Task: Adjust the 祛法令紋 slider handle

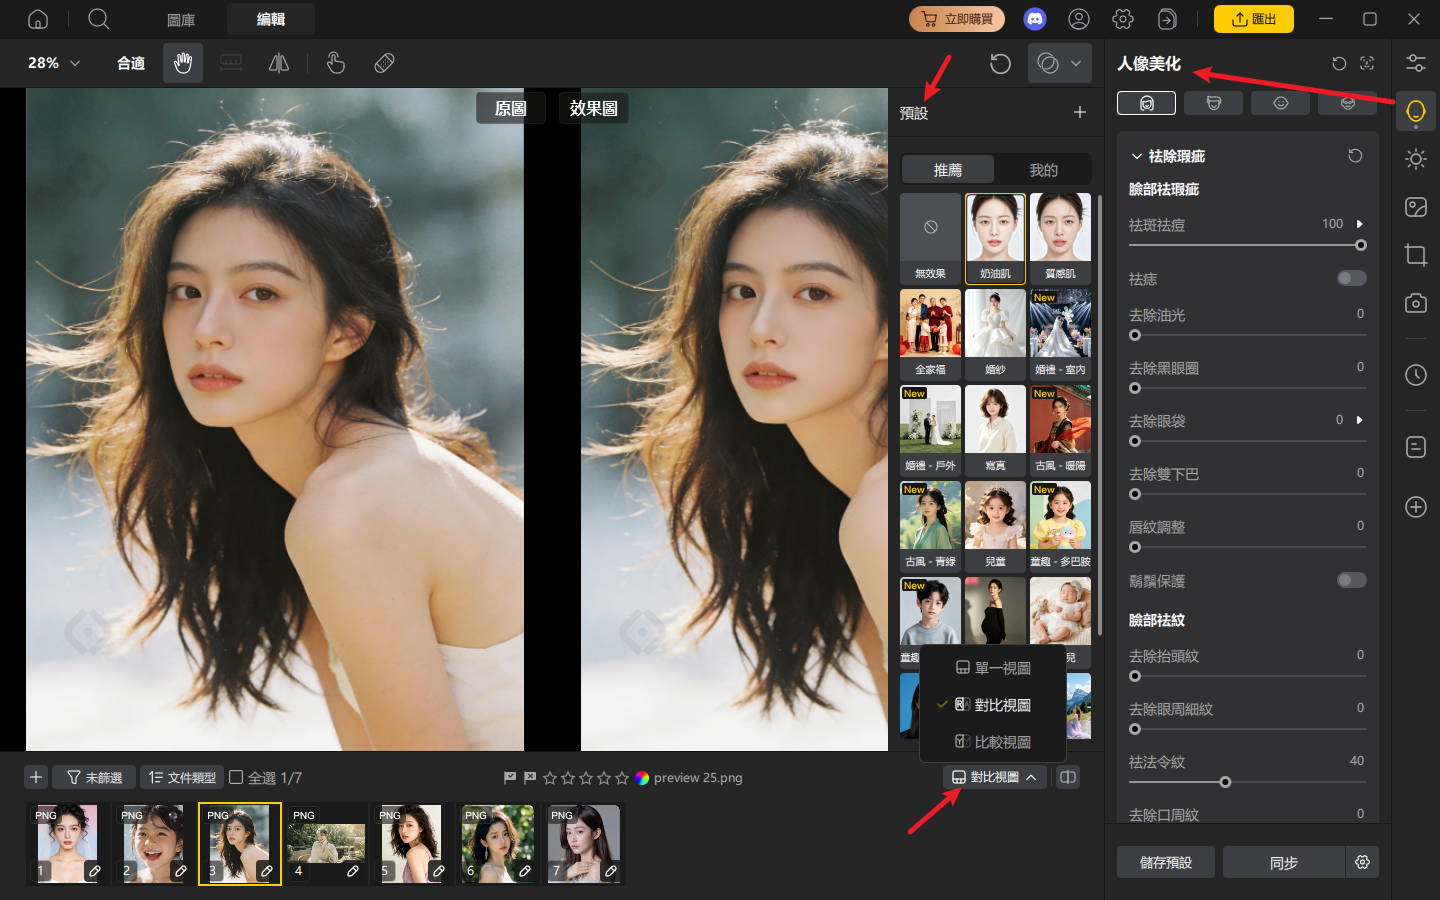Action: pos(1225,782)
